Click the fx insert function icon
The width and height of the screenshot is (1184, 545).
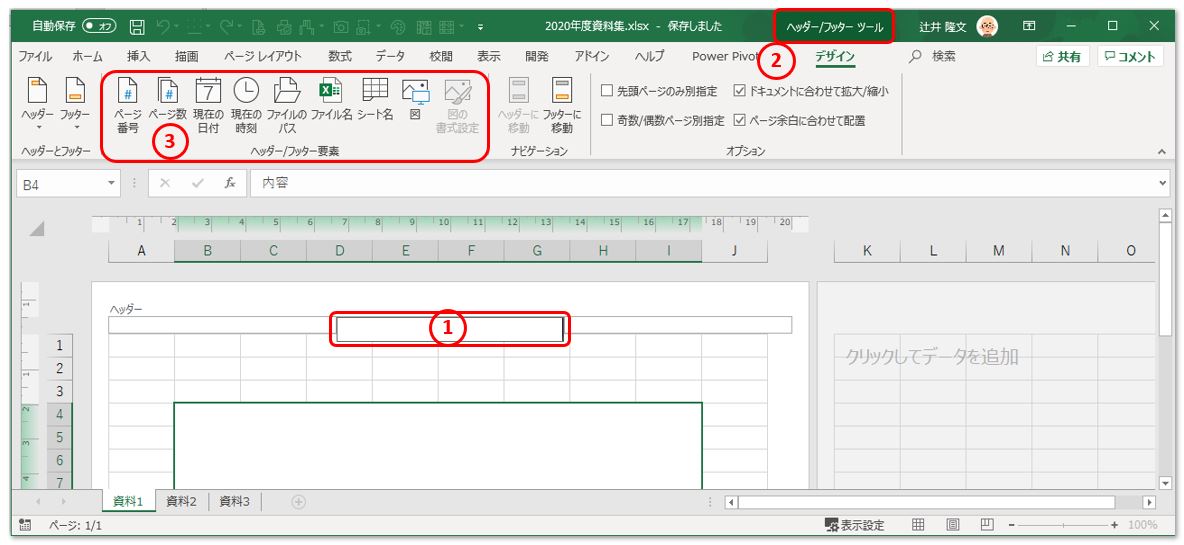(x=230, y=183)
